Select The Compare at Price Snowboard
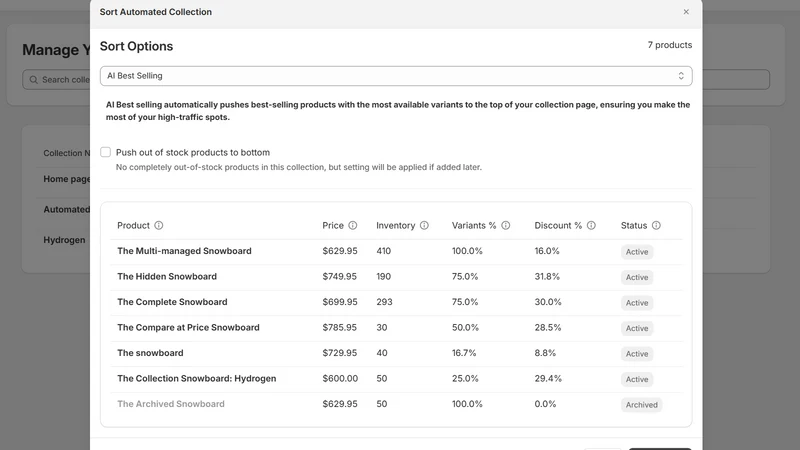This screenshot has width=800, height=450. (188, 328)
